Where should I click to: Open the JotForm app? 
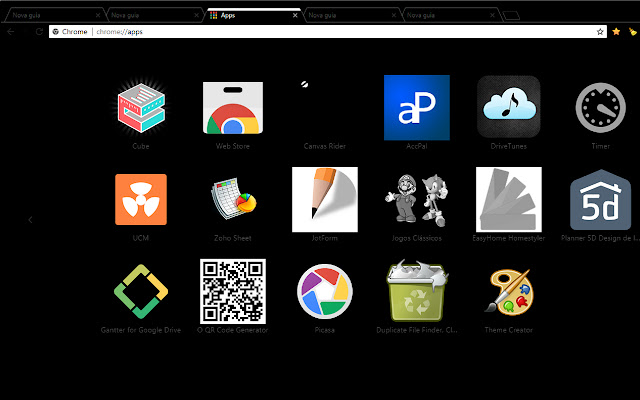[325, 200]
